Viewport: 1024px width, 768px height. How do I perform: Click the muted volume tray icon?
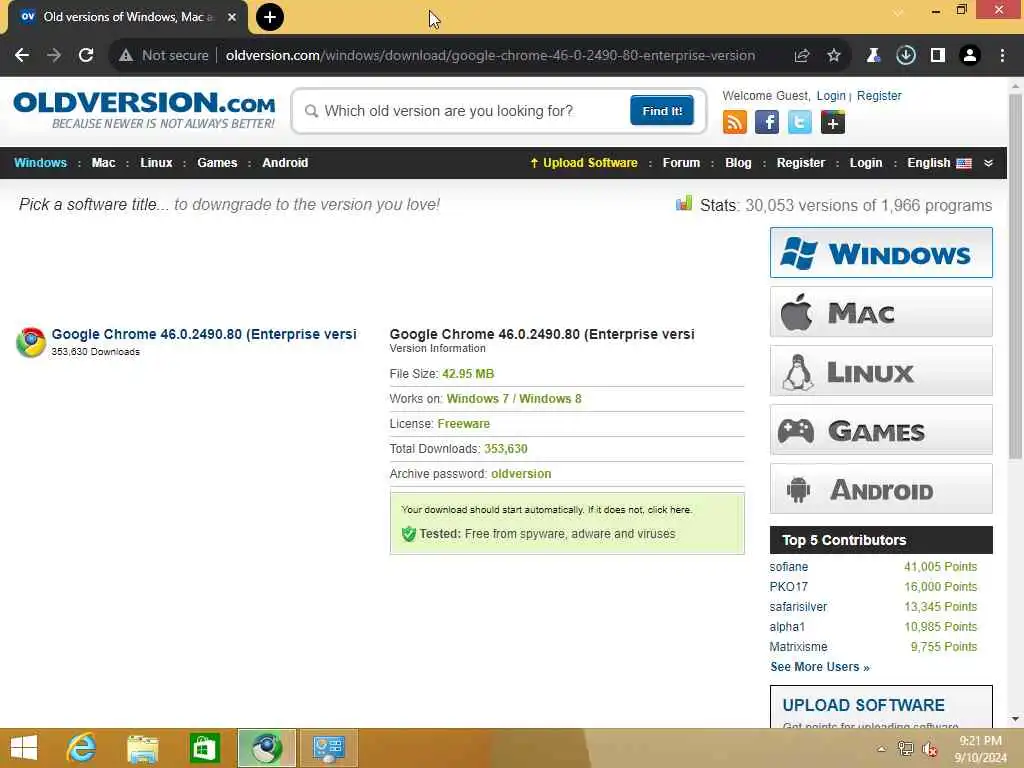tap(929, 749)
